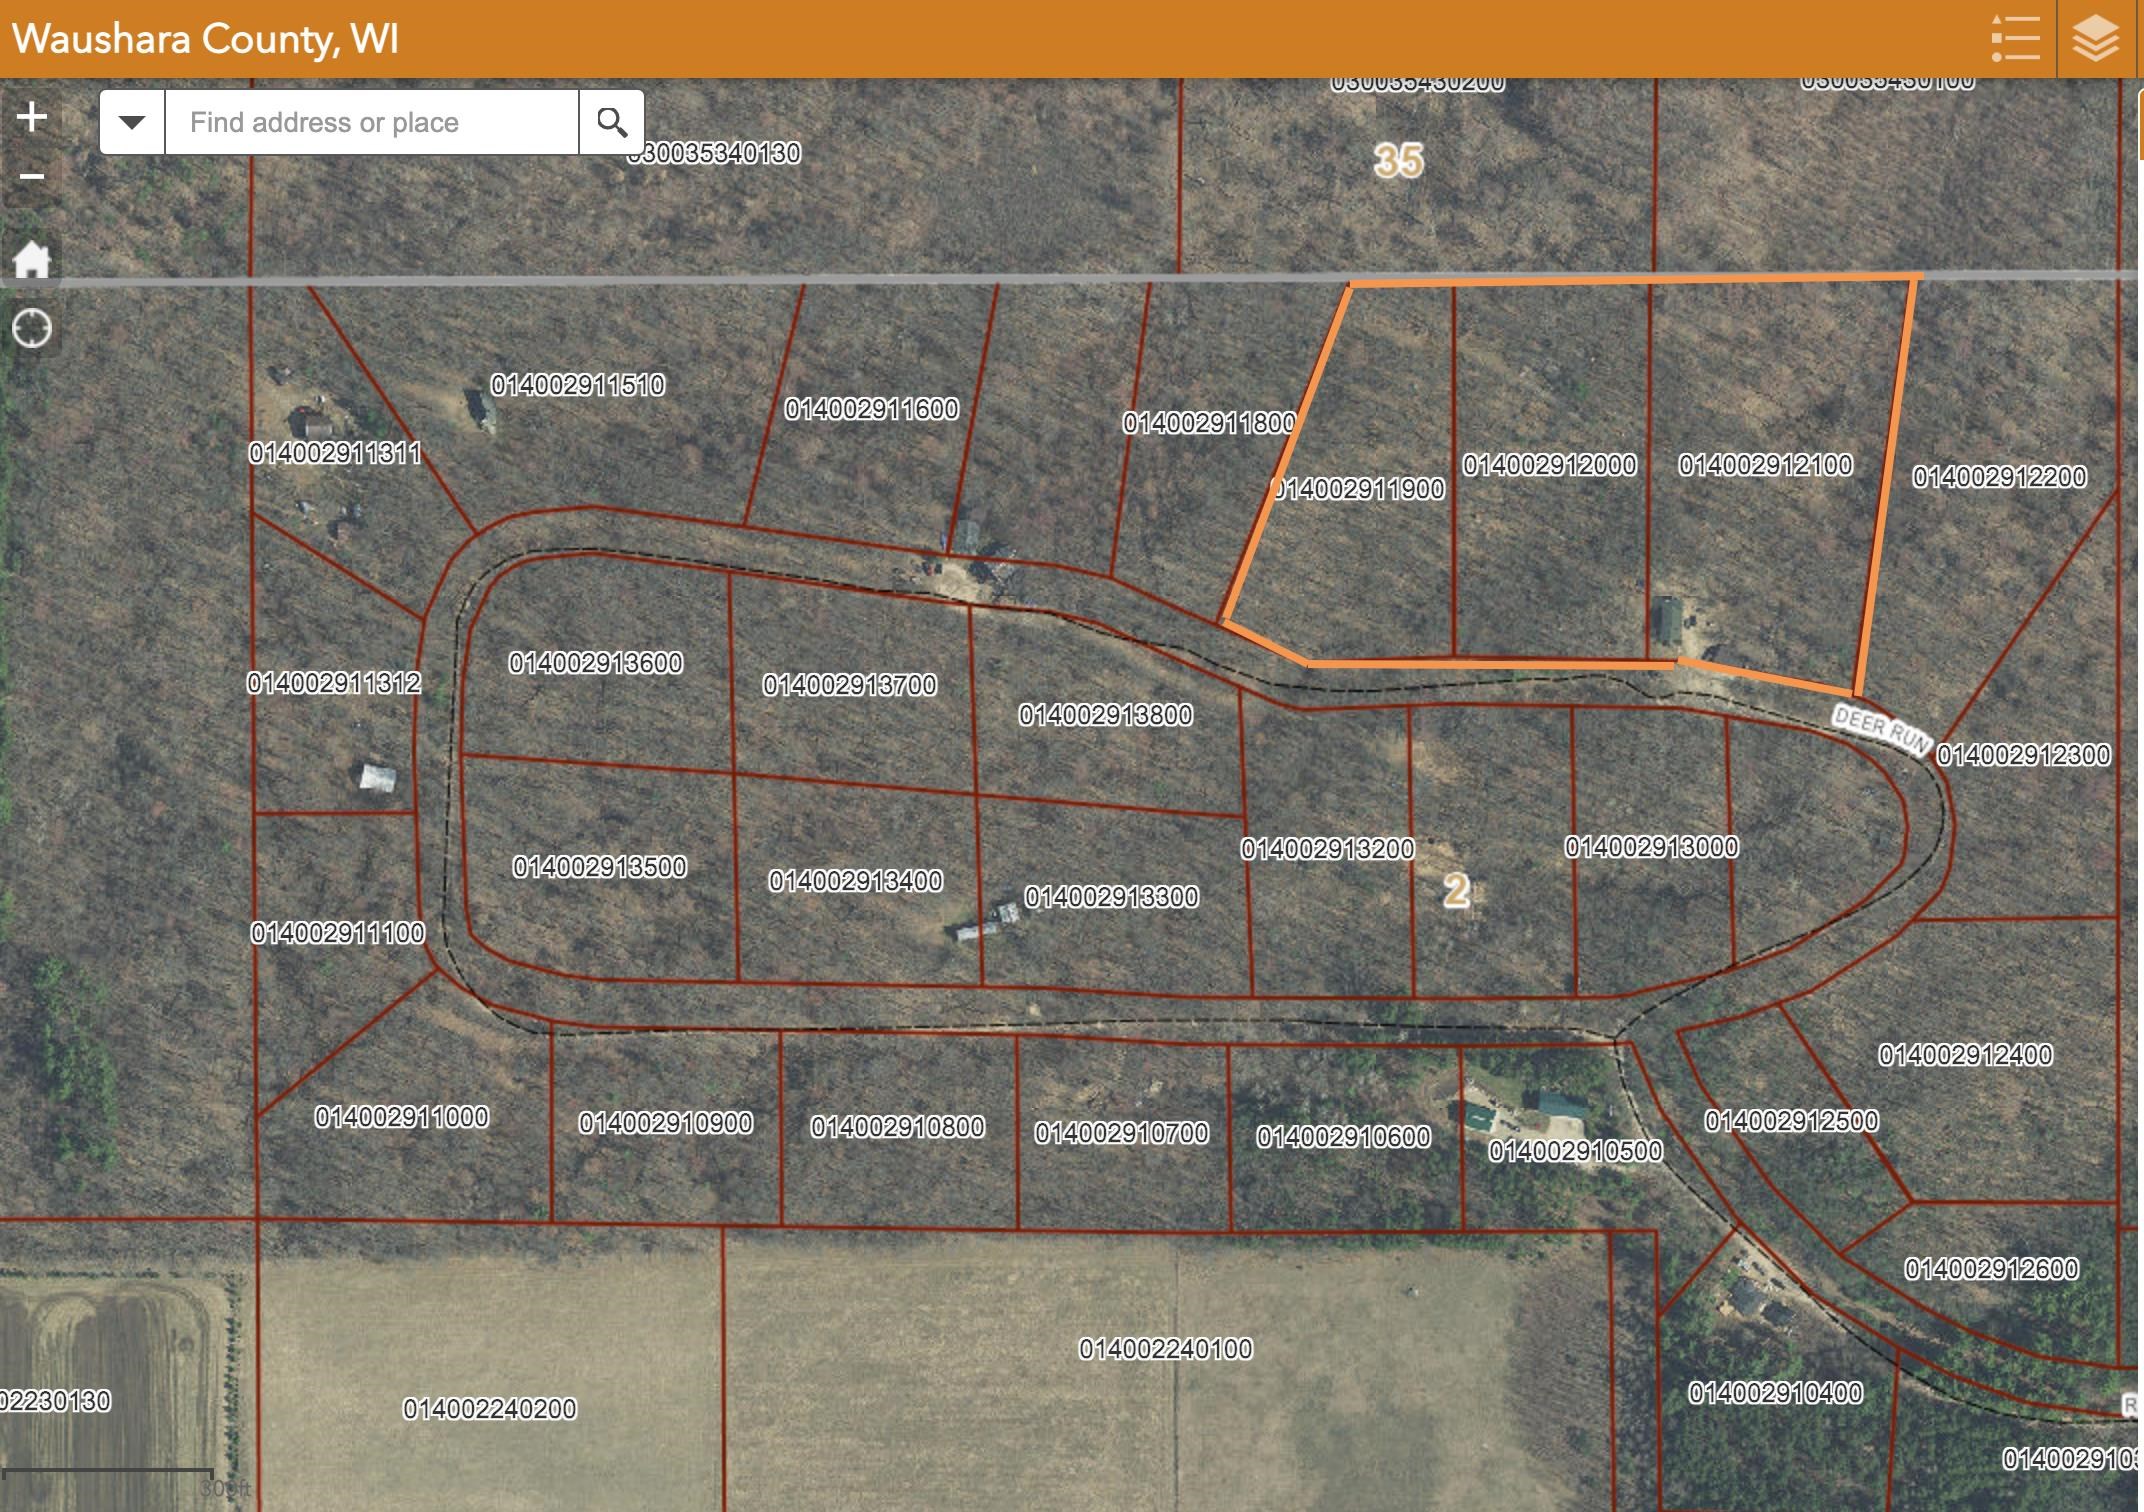The image size is (2144, 1512).
Task: Select parcel 014002913600 label
Action: coord(596,663)
